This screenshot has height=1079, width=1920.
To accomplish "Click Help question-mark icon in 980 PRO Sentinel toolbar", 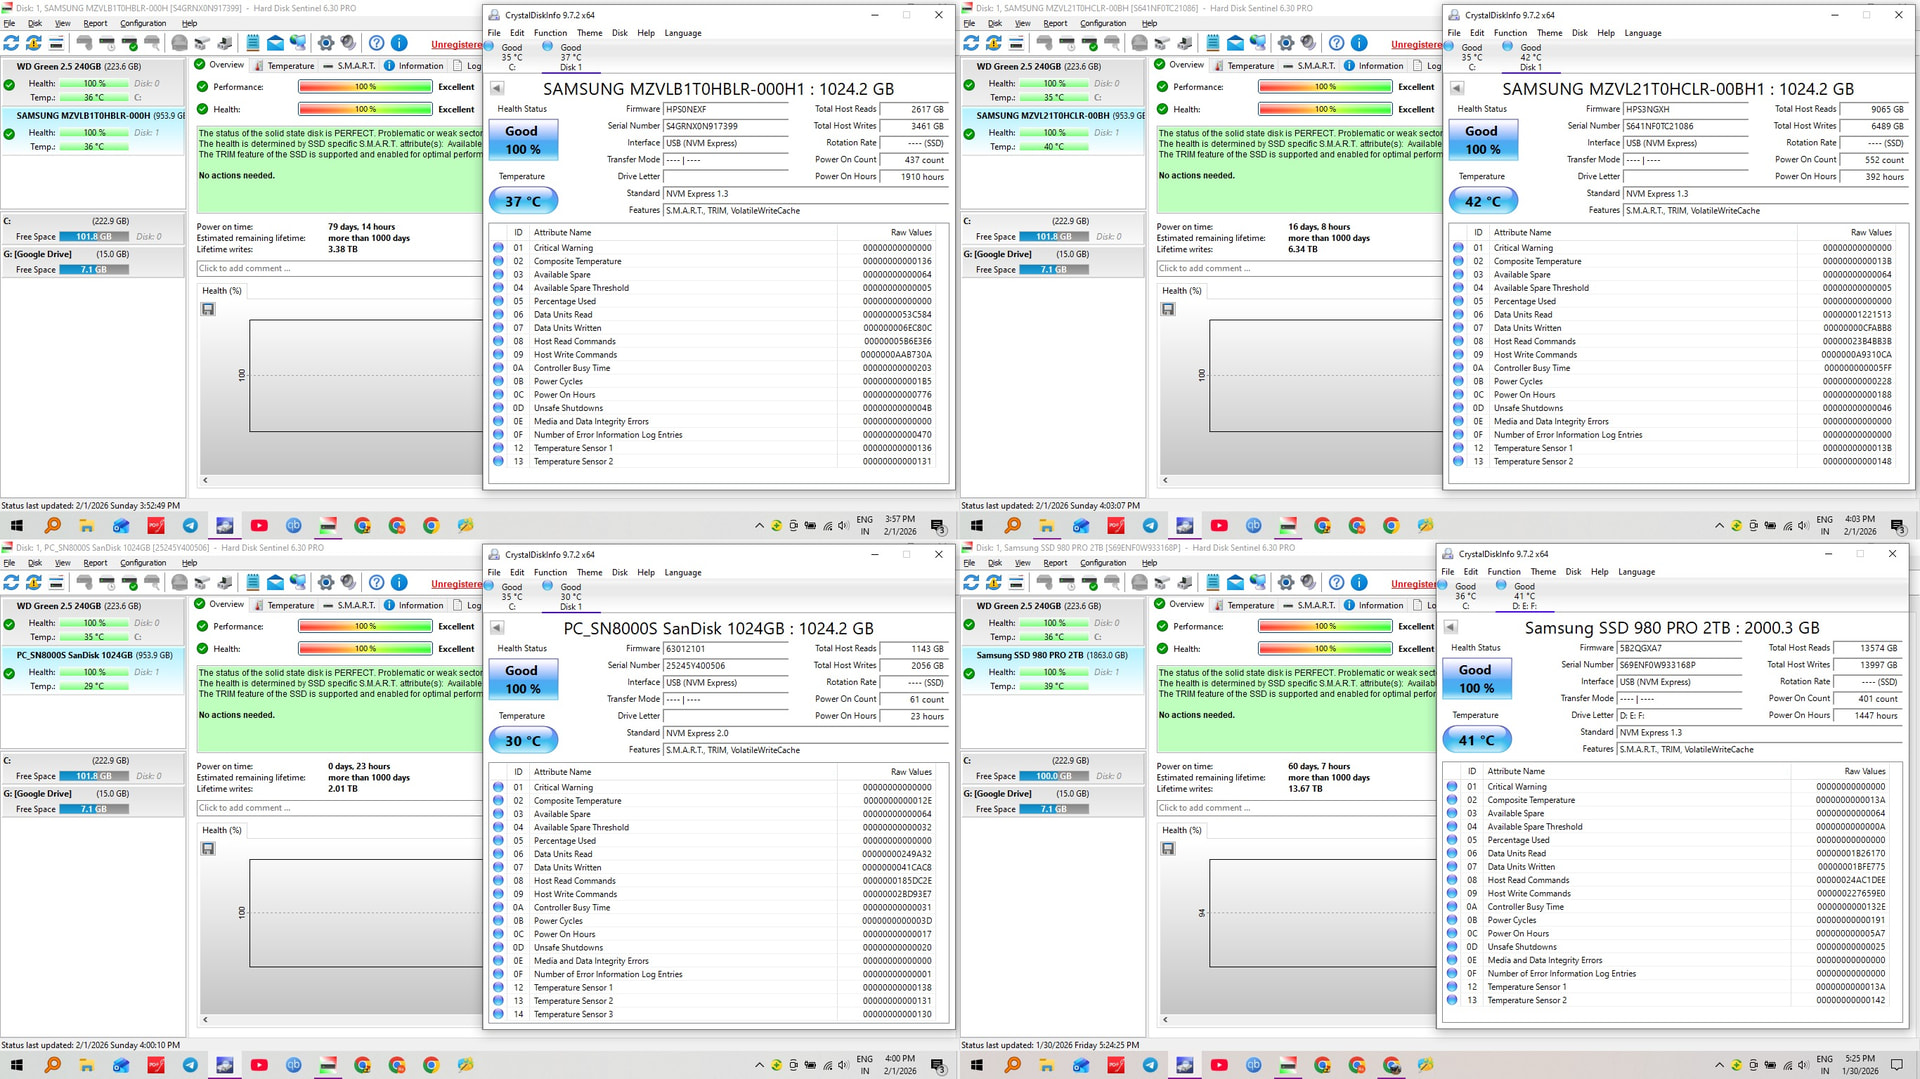I will (x=1336, y=583).
